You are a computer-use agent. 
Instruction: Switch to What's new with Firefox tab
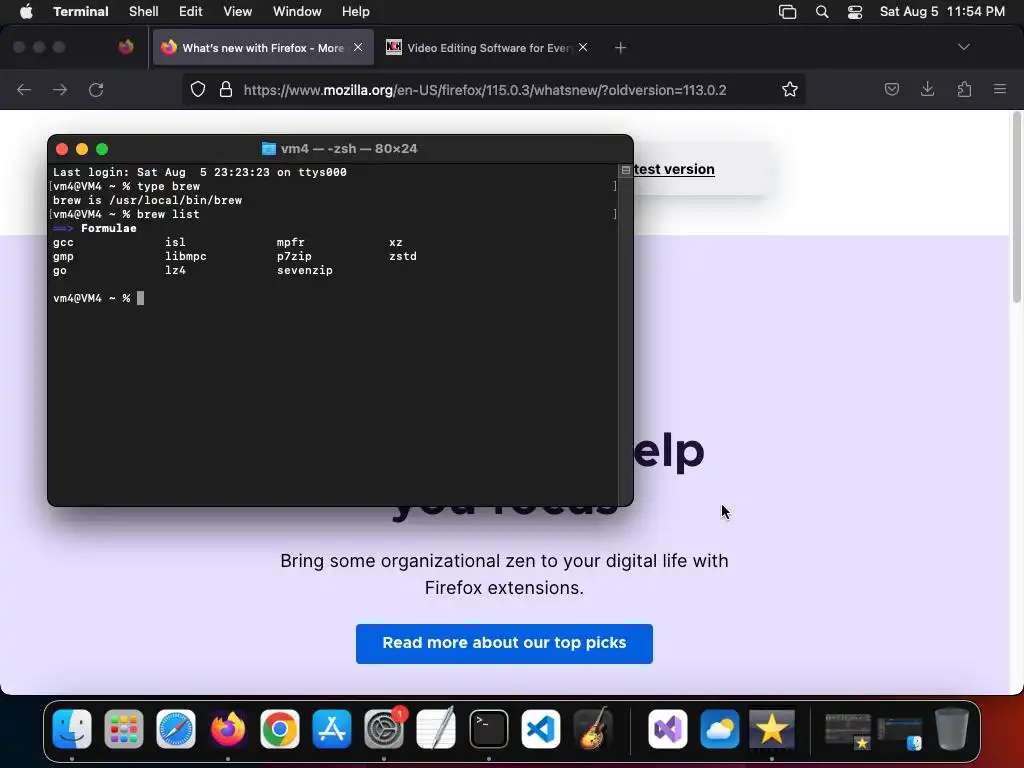click(x=263, y=48)
